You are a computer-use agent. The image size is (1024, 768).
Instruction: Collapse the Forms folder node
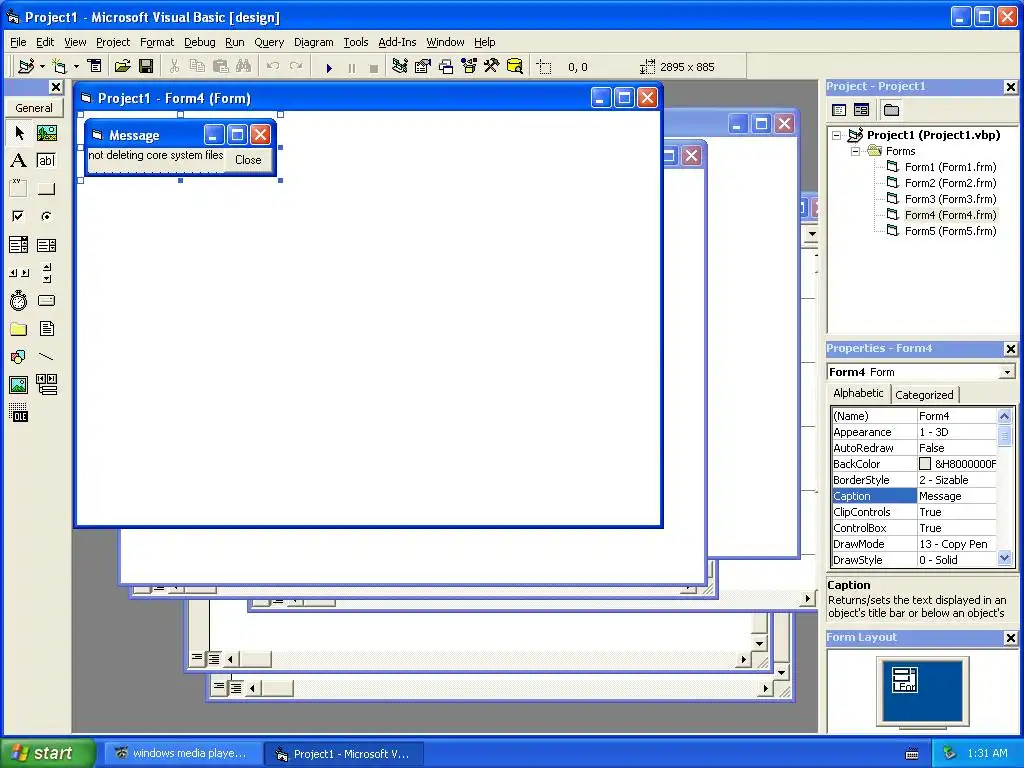coord(855,151)
